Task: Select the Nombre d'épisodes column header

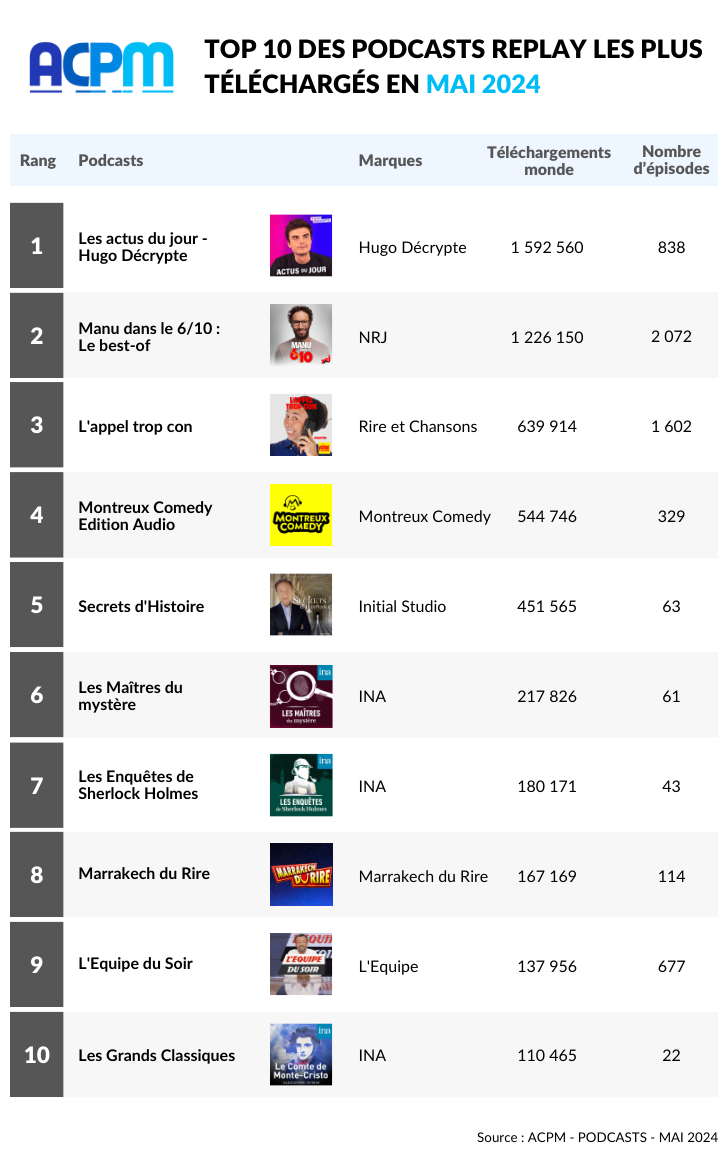Action: click(x=671, y=160)
